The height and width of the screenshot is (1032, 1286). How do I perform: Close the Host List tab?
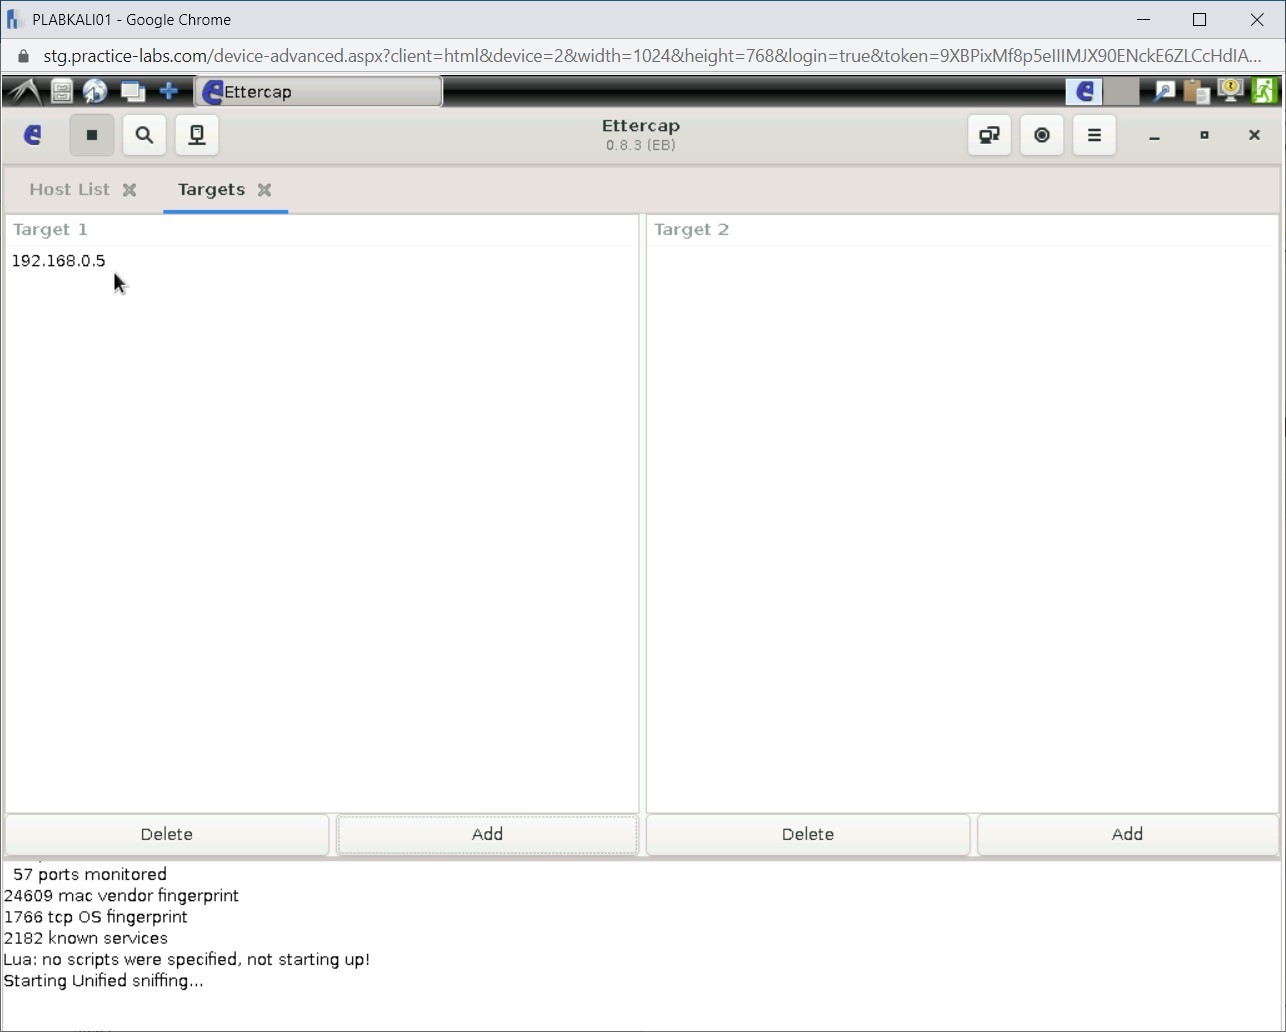pos(131,189)
